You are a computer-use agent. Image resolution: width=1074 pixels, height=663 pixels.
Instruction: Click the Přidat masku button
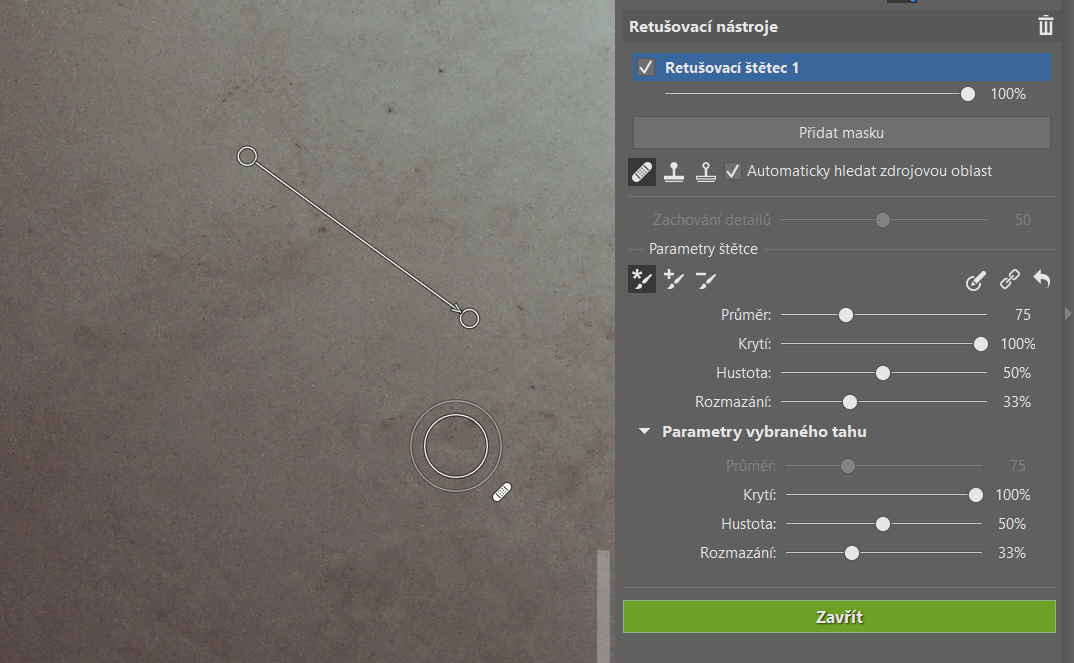coord(841,132)
